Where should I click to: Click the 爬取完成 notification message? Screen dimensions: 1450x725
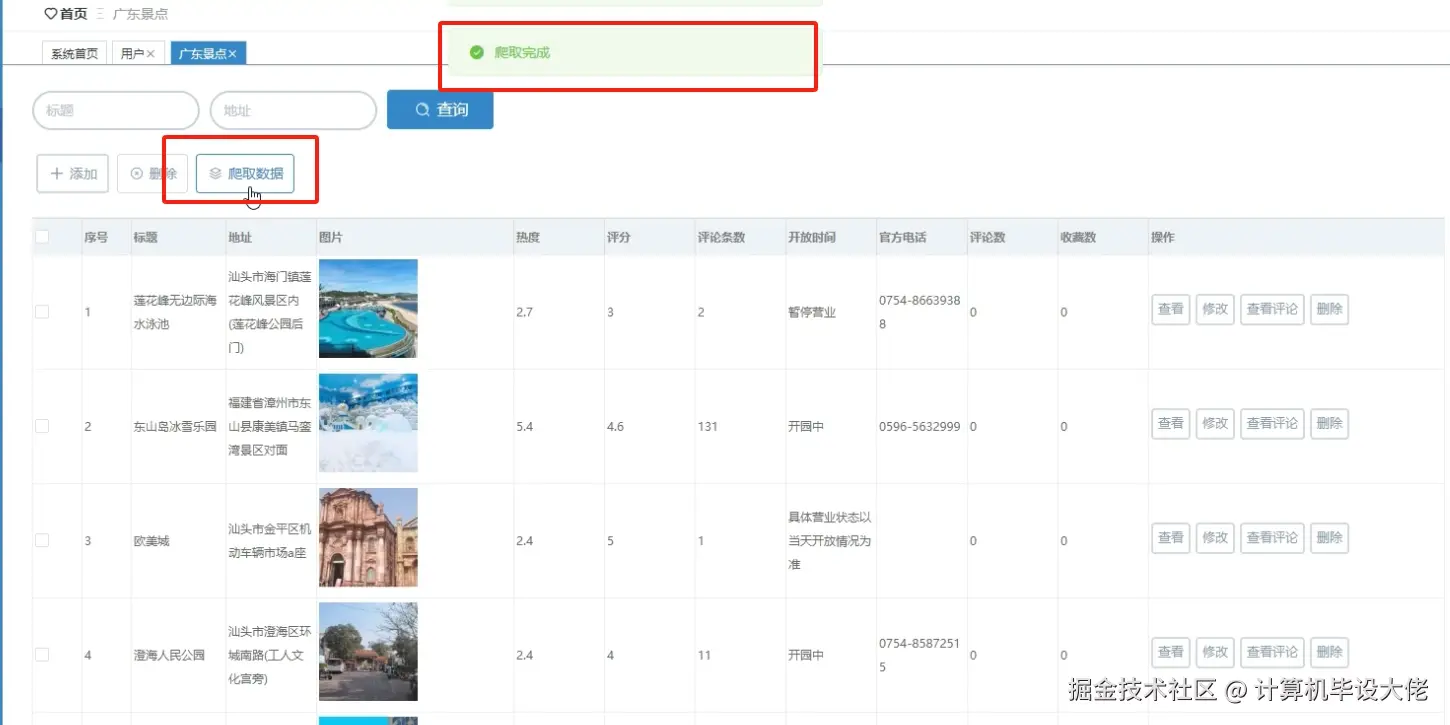[x=522, y=52]
